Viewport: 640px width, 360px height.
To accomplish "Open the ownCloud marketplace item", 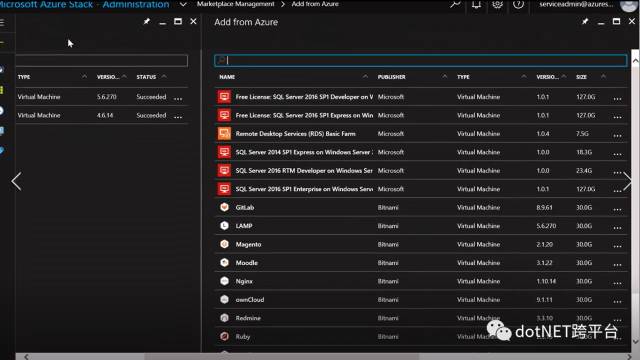I will click(x=250, y=299).
